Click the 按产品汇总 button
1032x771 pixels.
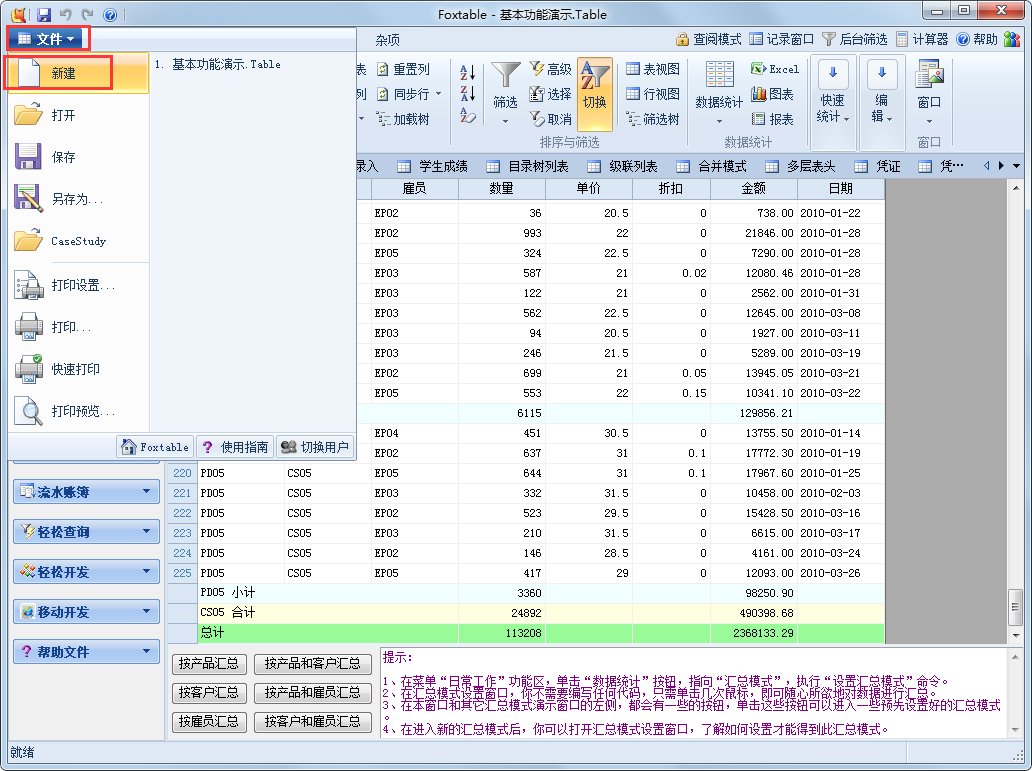[x=208, y=663]
